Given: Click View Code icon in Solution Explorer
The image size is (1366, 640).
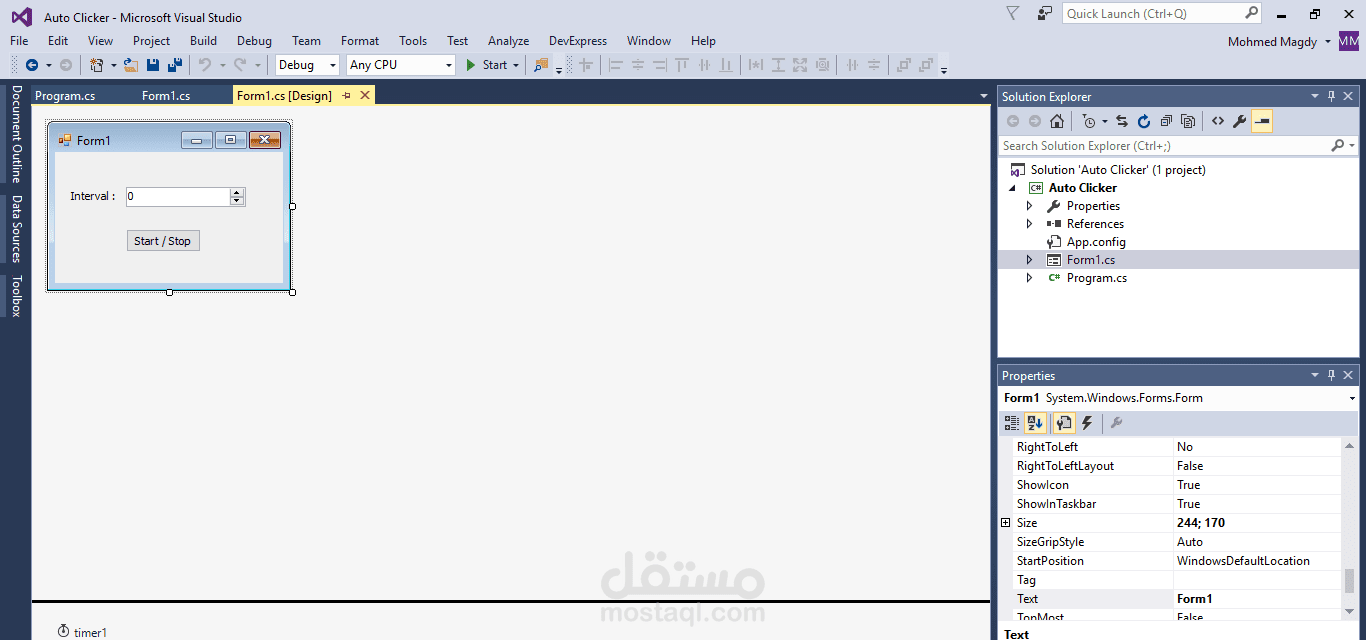Looking at the screenshot, I should pyautogui.click(x=1218, y=122).
